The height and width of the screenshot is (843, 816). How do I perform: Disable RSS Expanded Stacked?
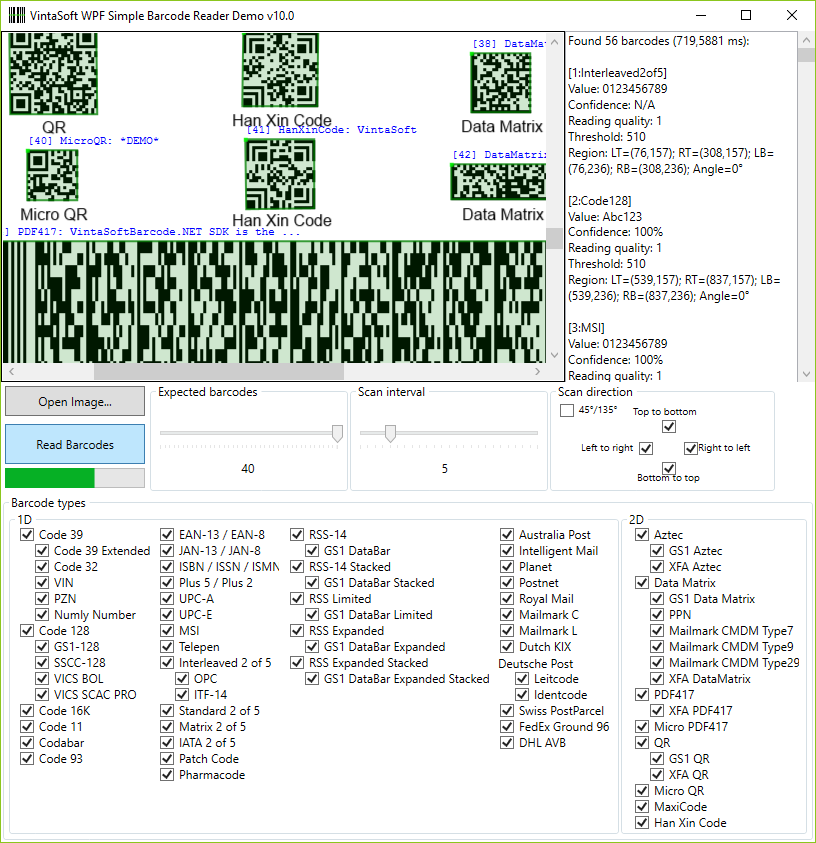297,662
